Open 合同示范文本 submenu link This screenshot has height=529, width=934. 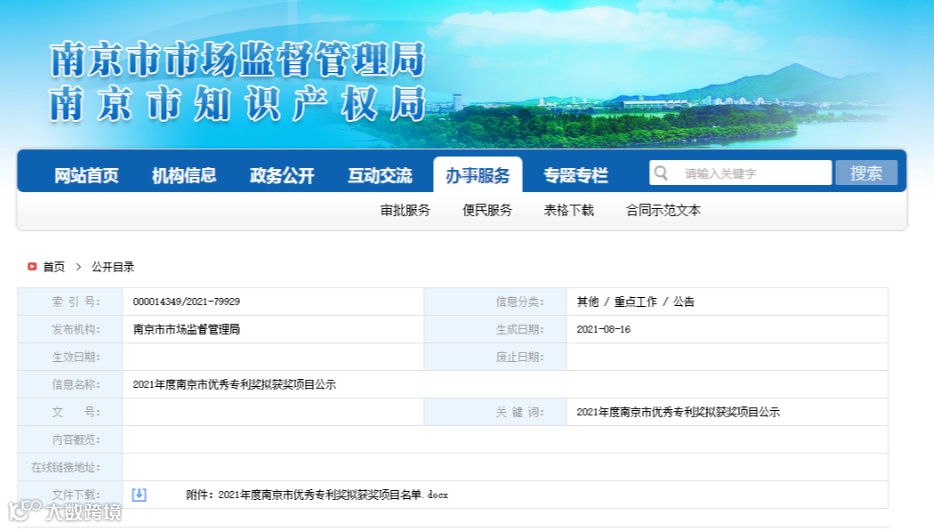point(663,210)
